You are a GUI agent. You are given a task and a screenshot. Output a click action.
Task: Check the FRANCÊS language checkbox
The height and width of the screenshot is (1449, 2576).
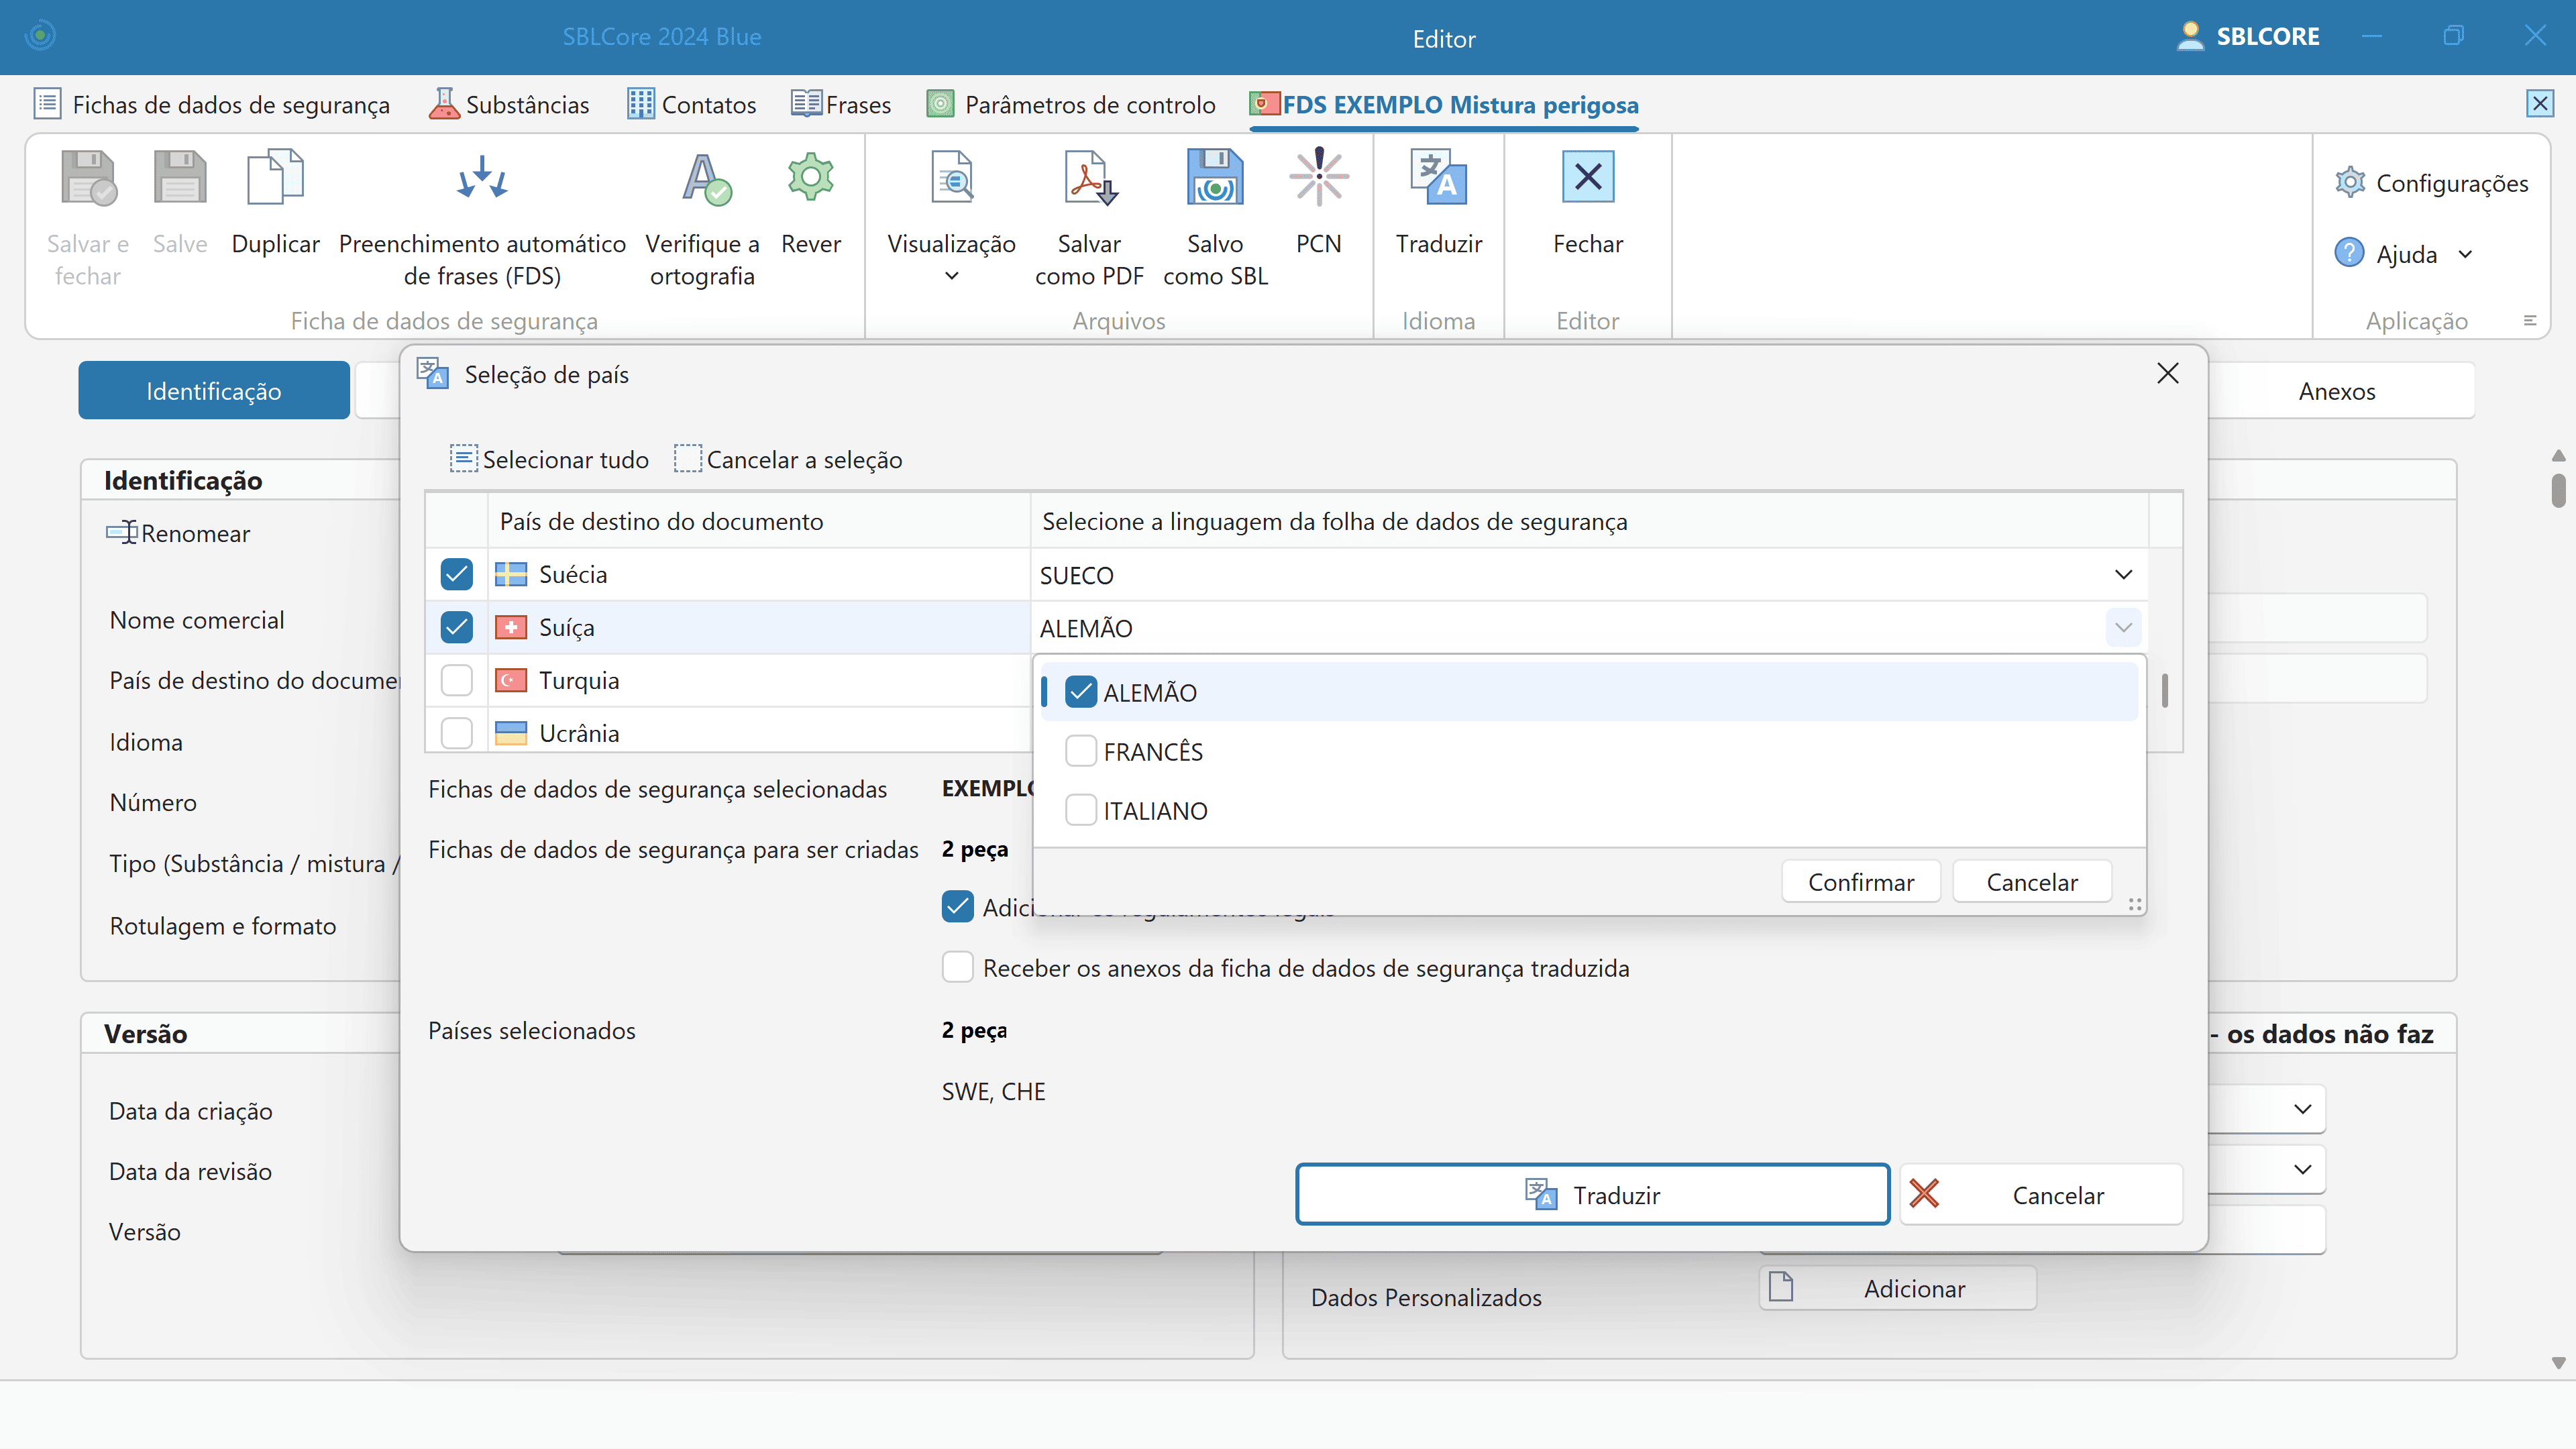tap(1081, 751)
